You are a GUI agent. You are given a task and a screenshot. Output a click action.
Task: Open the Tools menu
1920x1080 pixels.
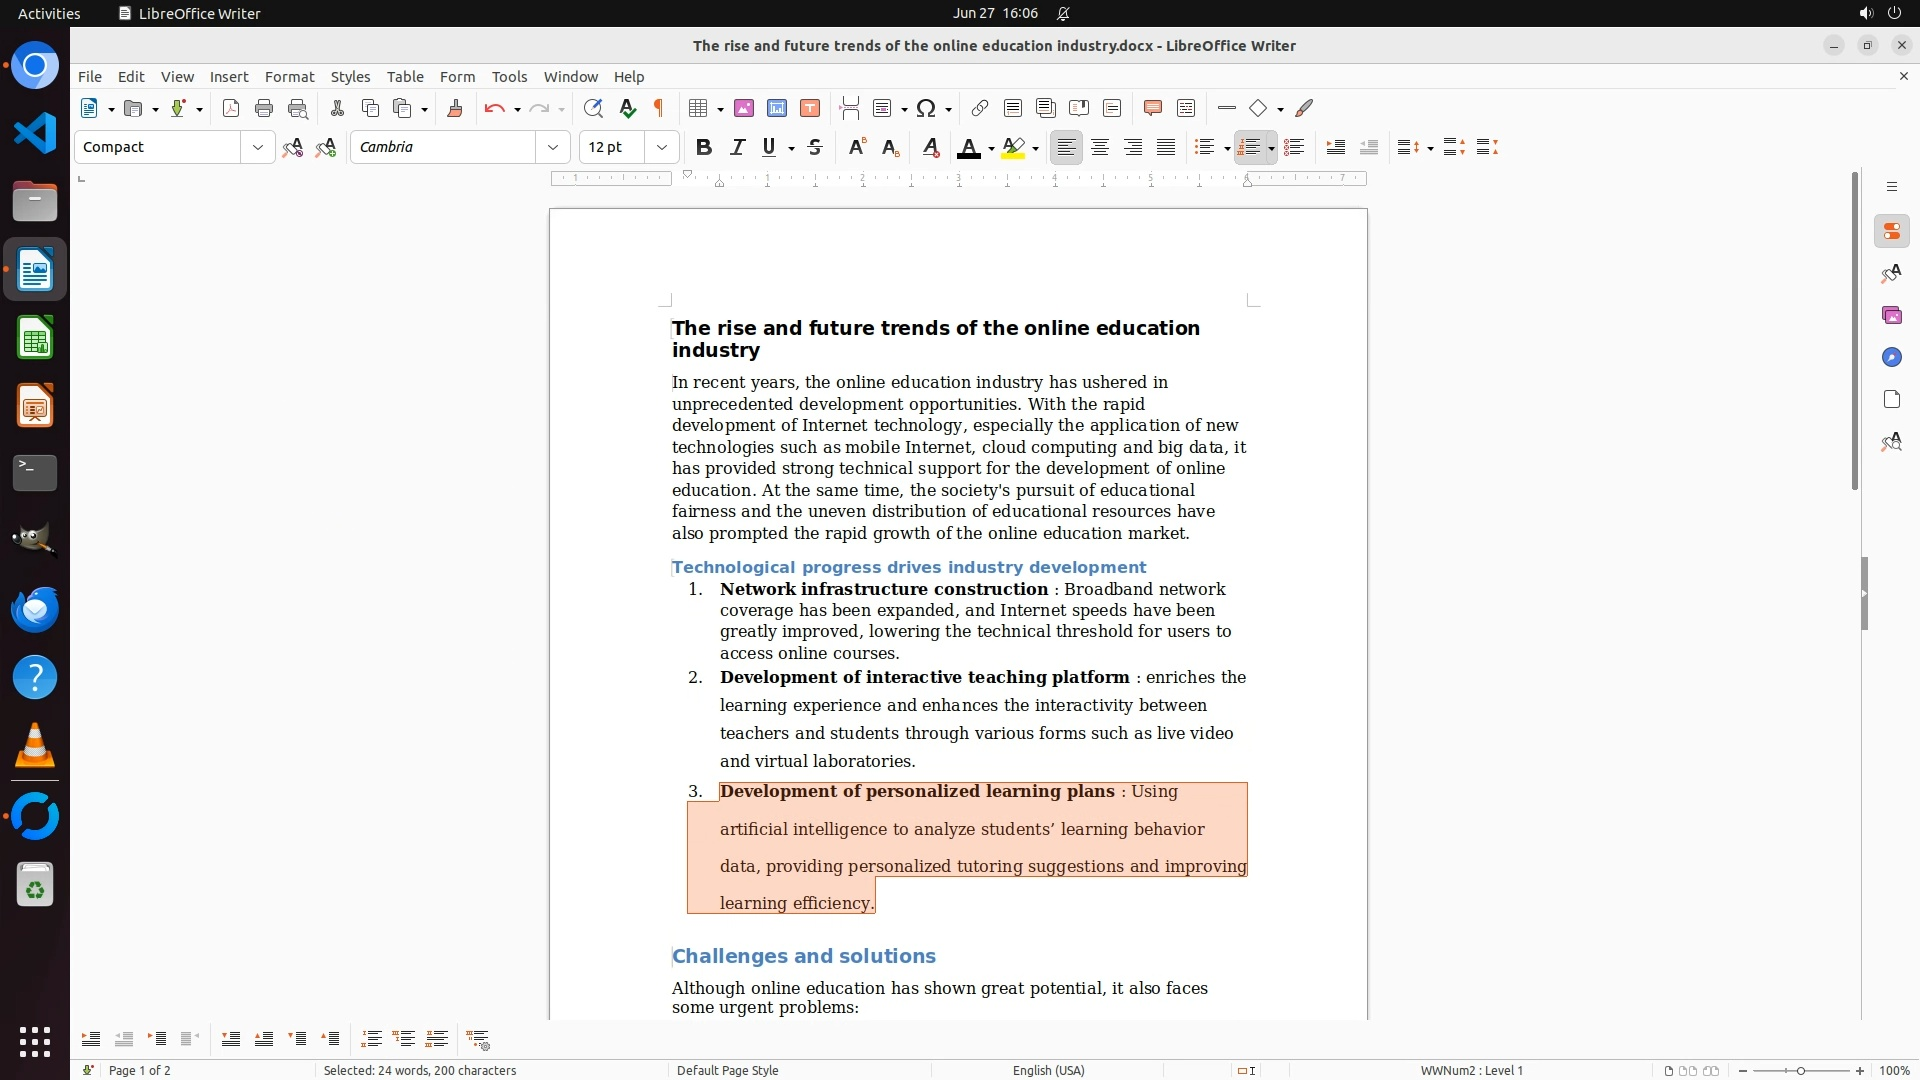point(509,77)
